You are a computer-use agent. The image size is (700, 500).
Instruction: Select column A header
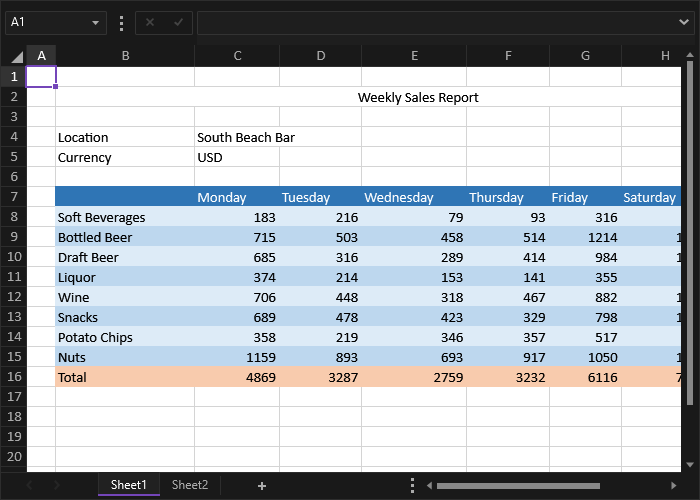pyautogui.click(x=42, y=56)
